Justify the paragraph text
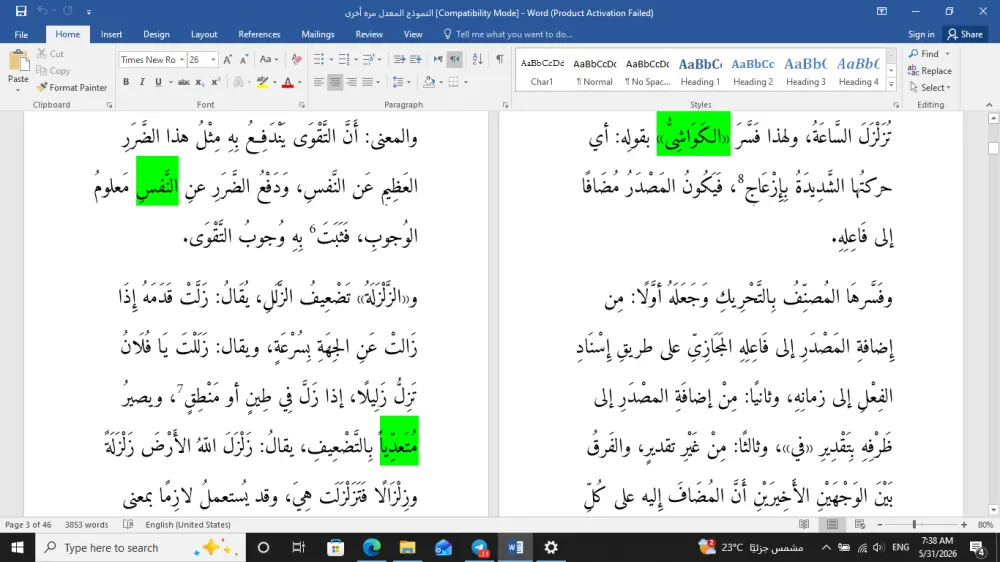The height and width of the screenshot is (562, 1000). [367, 82]
